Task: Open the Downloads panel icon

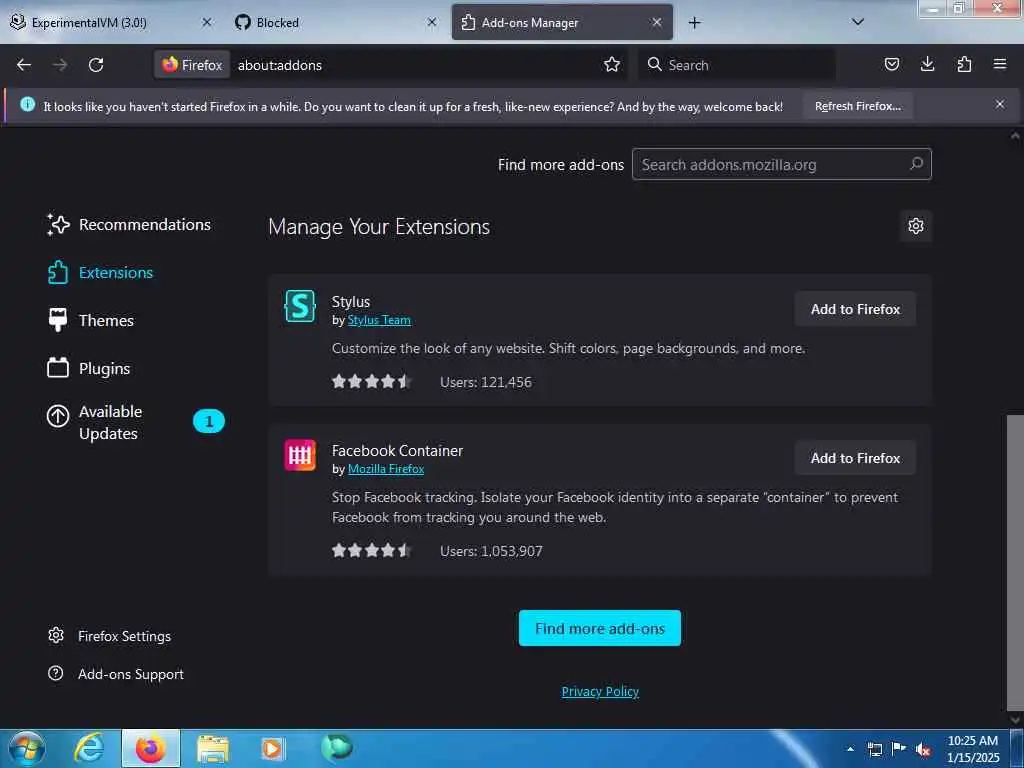Action: coord(927,64)
